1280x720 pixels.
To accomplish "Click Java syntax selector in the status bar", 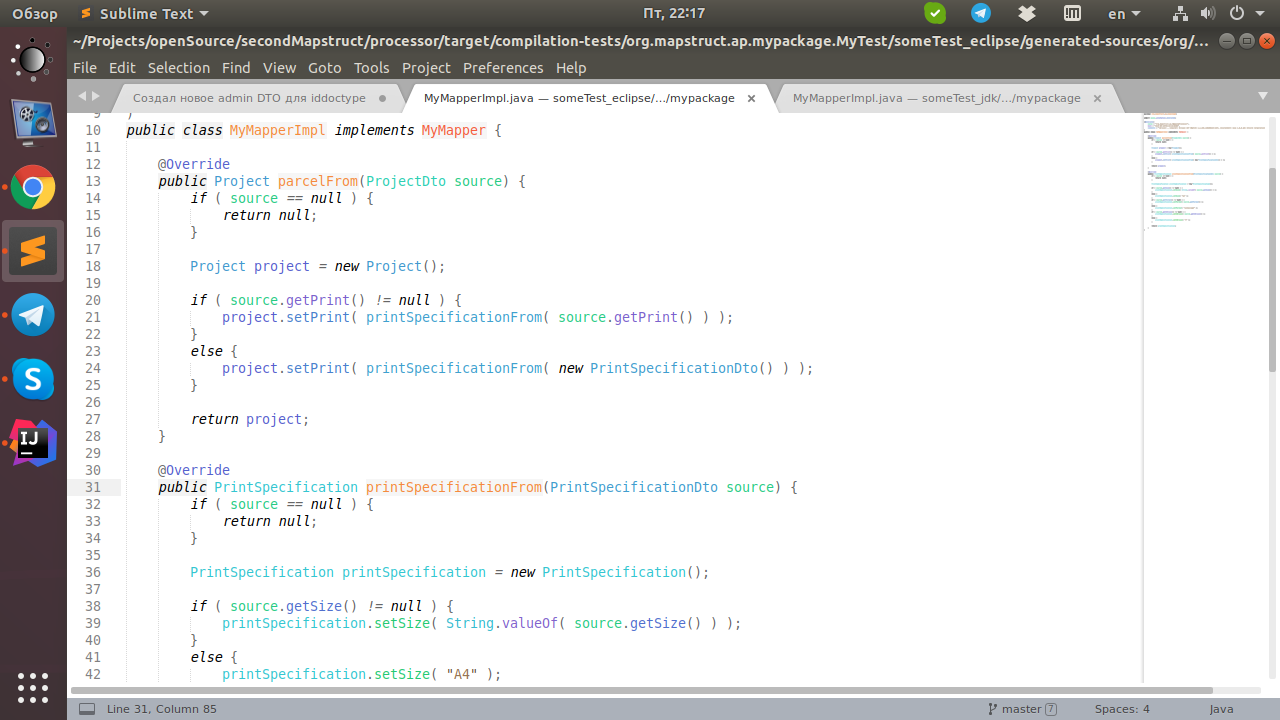I will tap(1221, 708).
